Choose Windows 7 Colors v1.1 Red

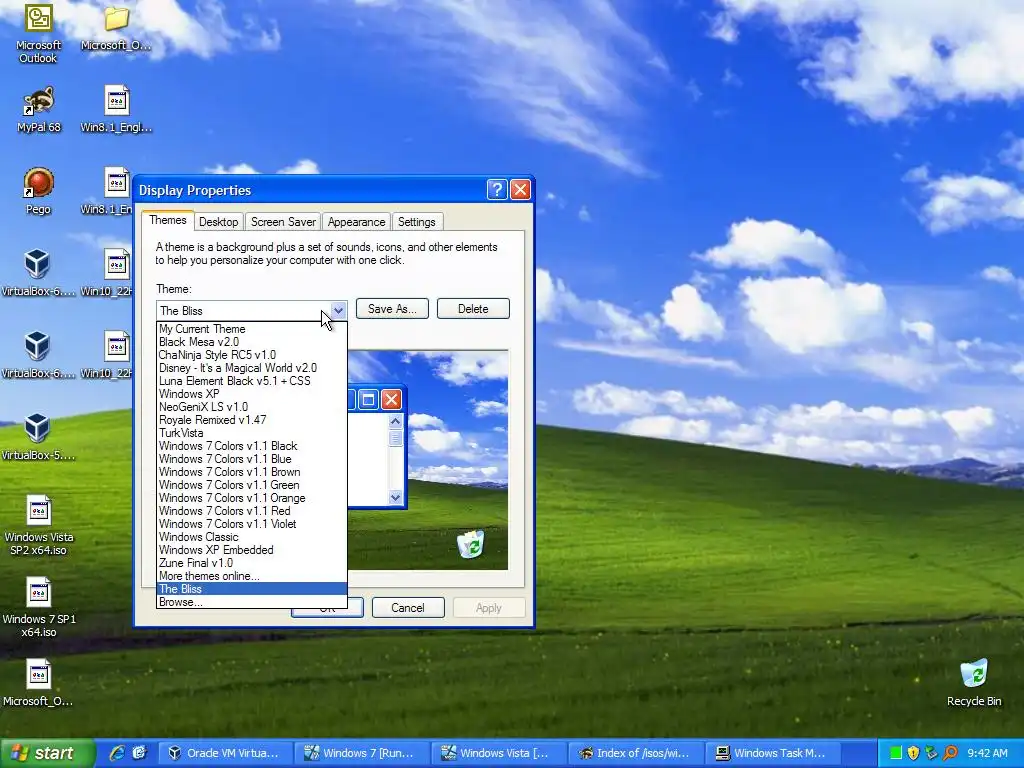point(251,511)
